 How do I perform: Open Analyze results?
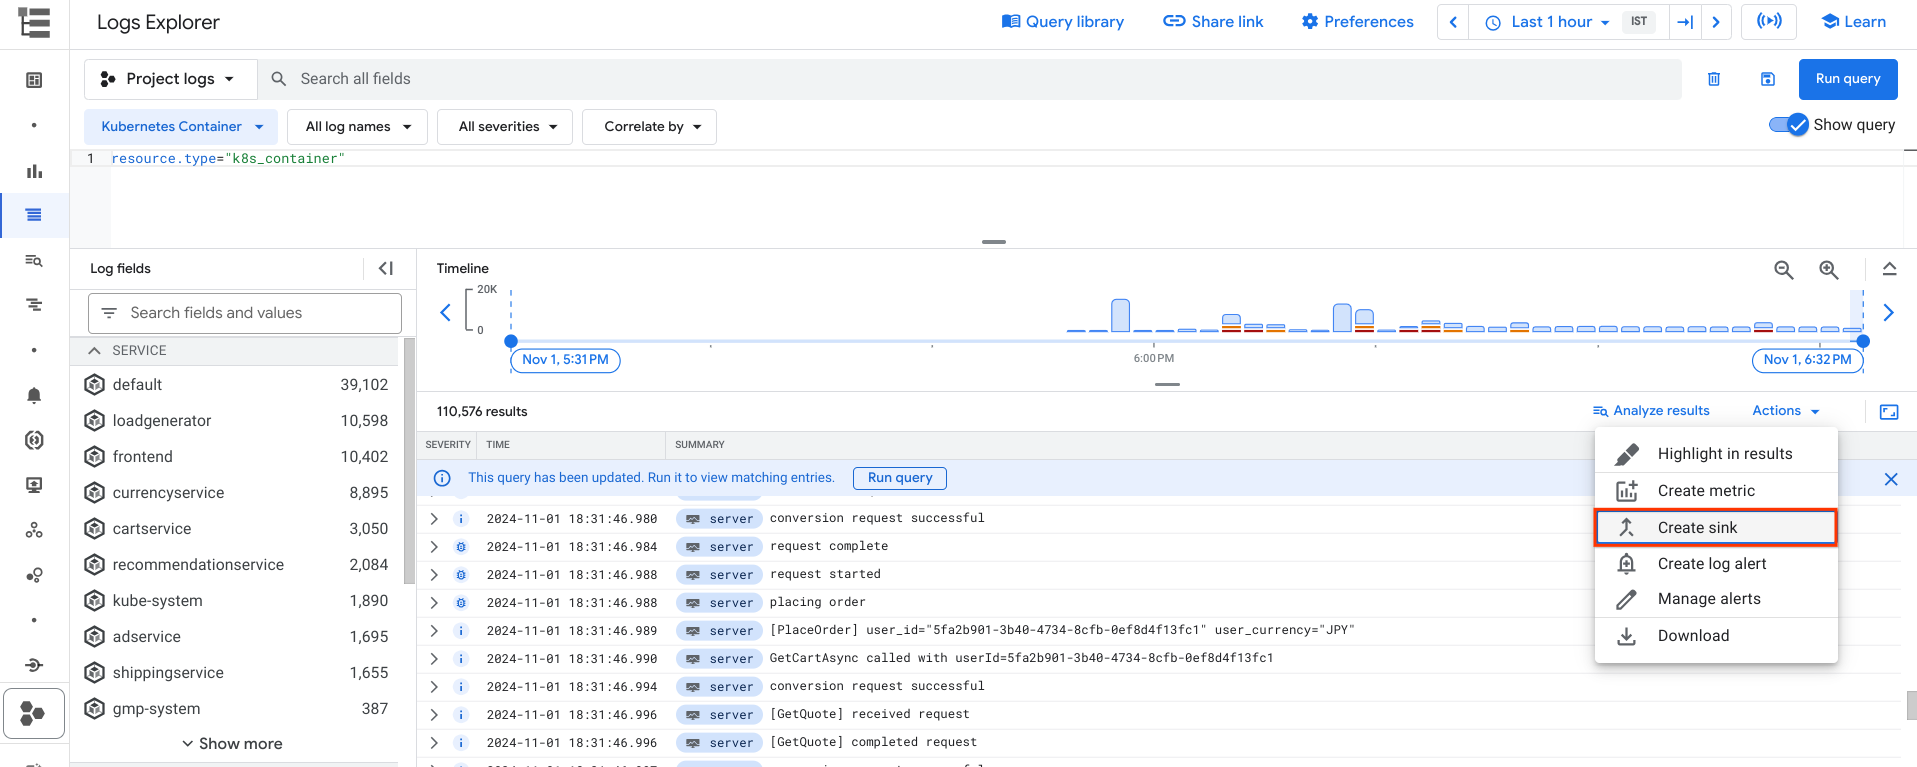pos(1651,411)
